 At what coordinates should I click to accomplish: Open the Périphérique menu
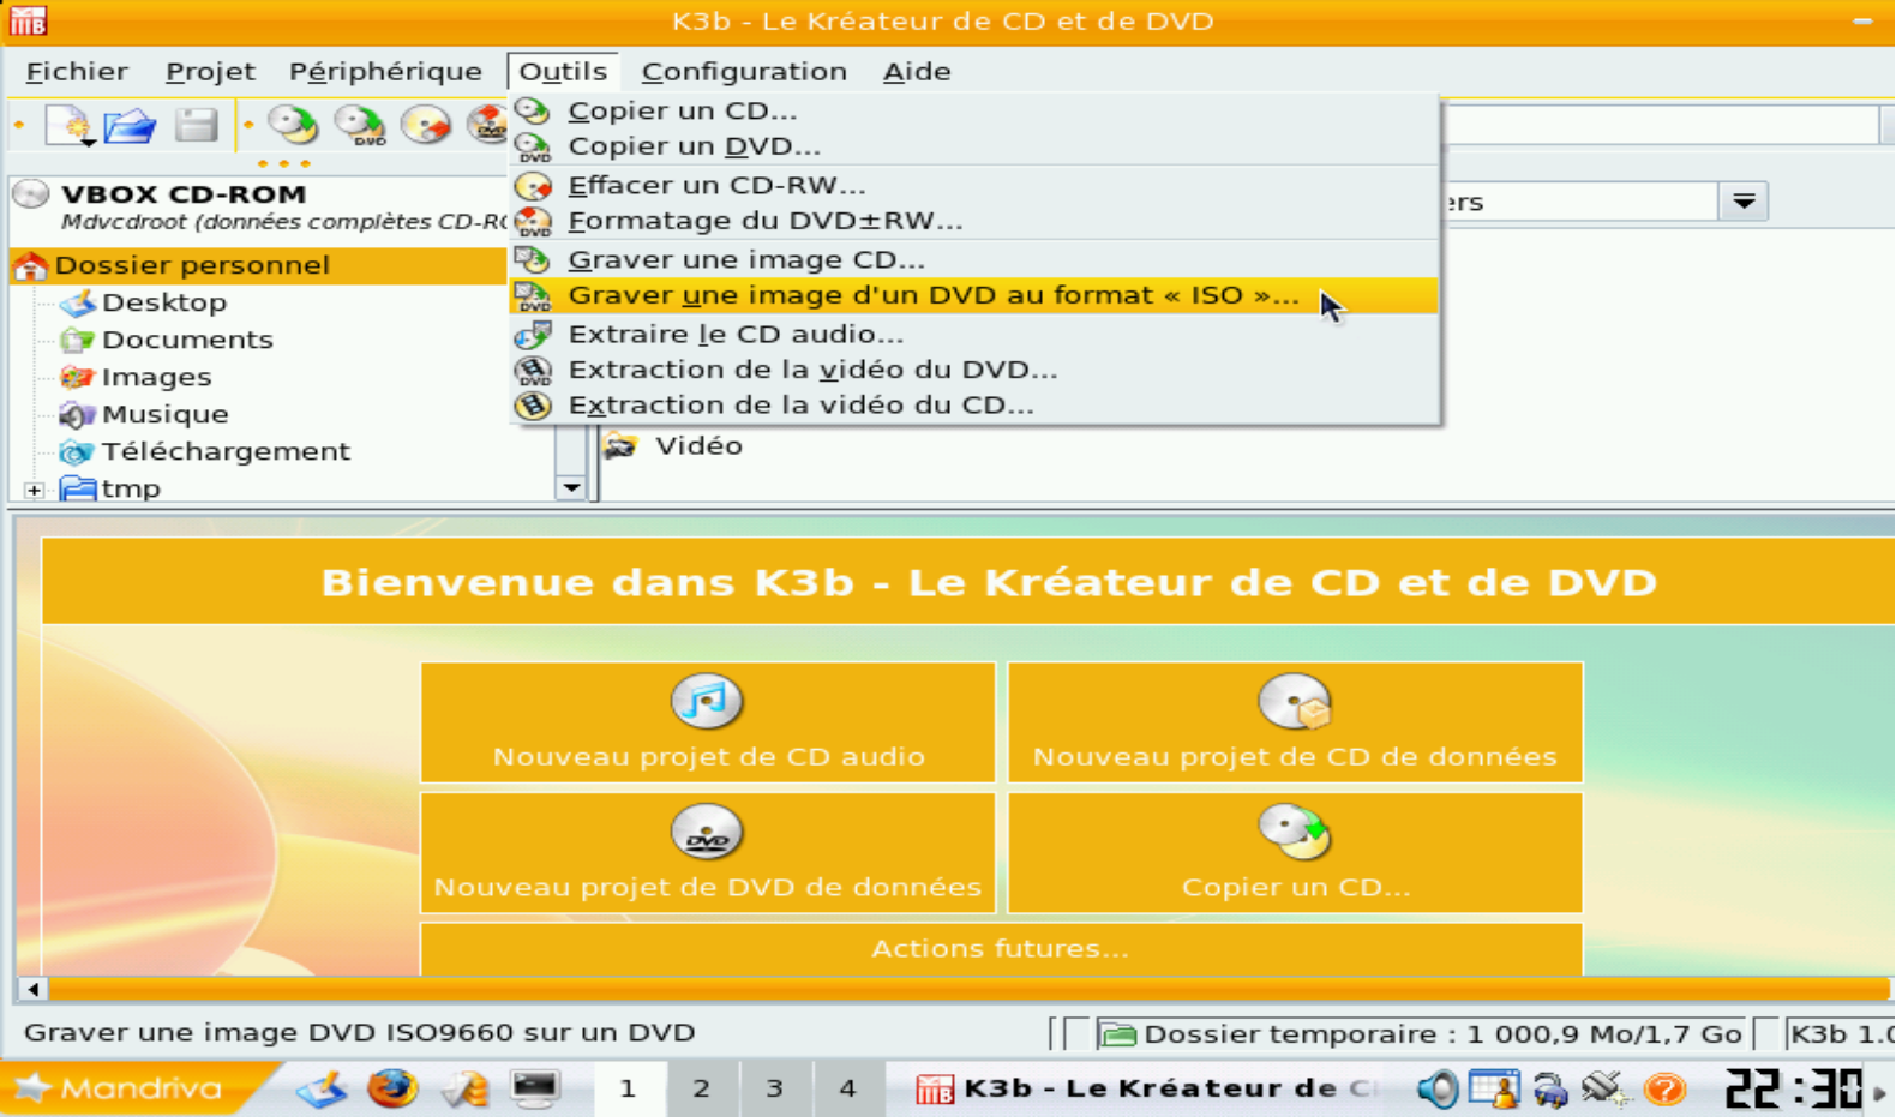(x=385, y=71)
